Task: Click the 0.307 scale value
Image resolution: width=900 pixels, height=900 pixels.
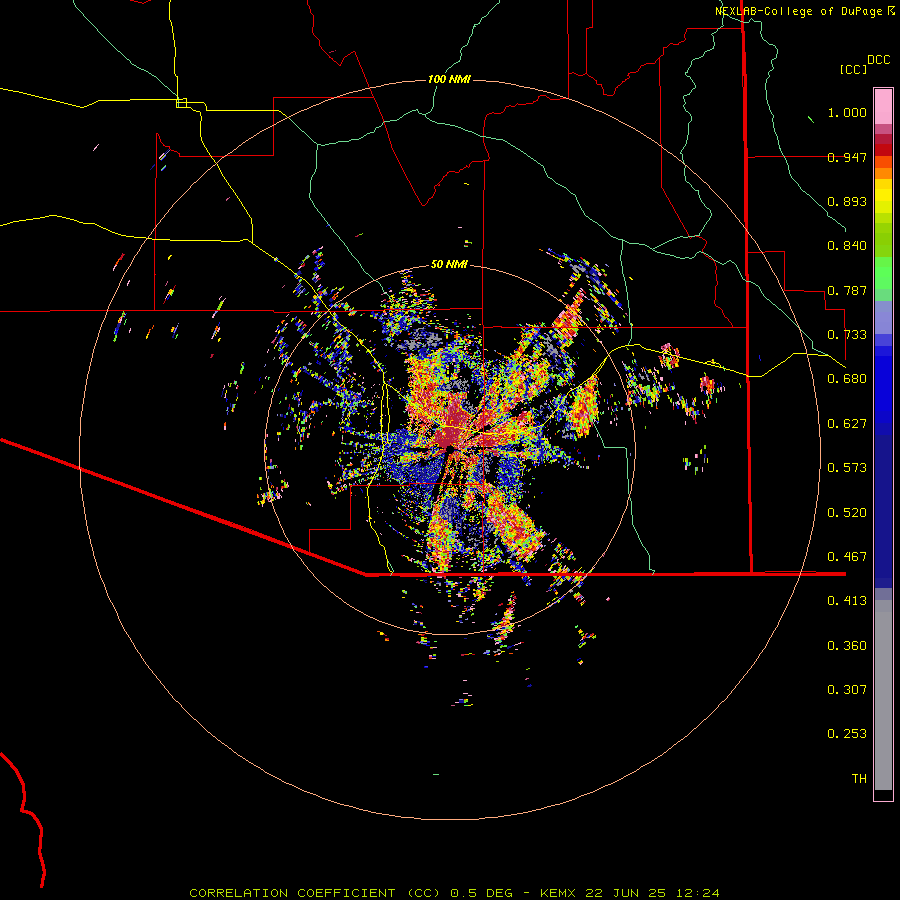Action: coord(847,690)
